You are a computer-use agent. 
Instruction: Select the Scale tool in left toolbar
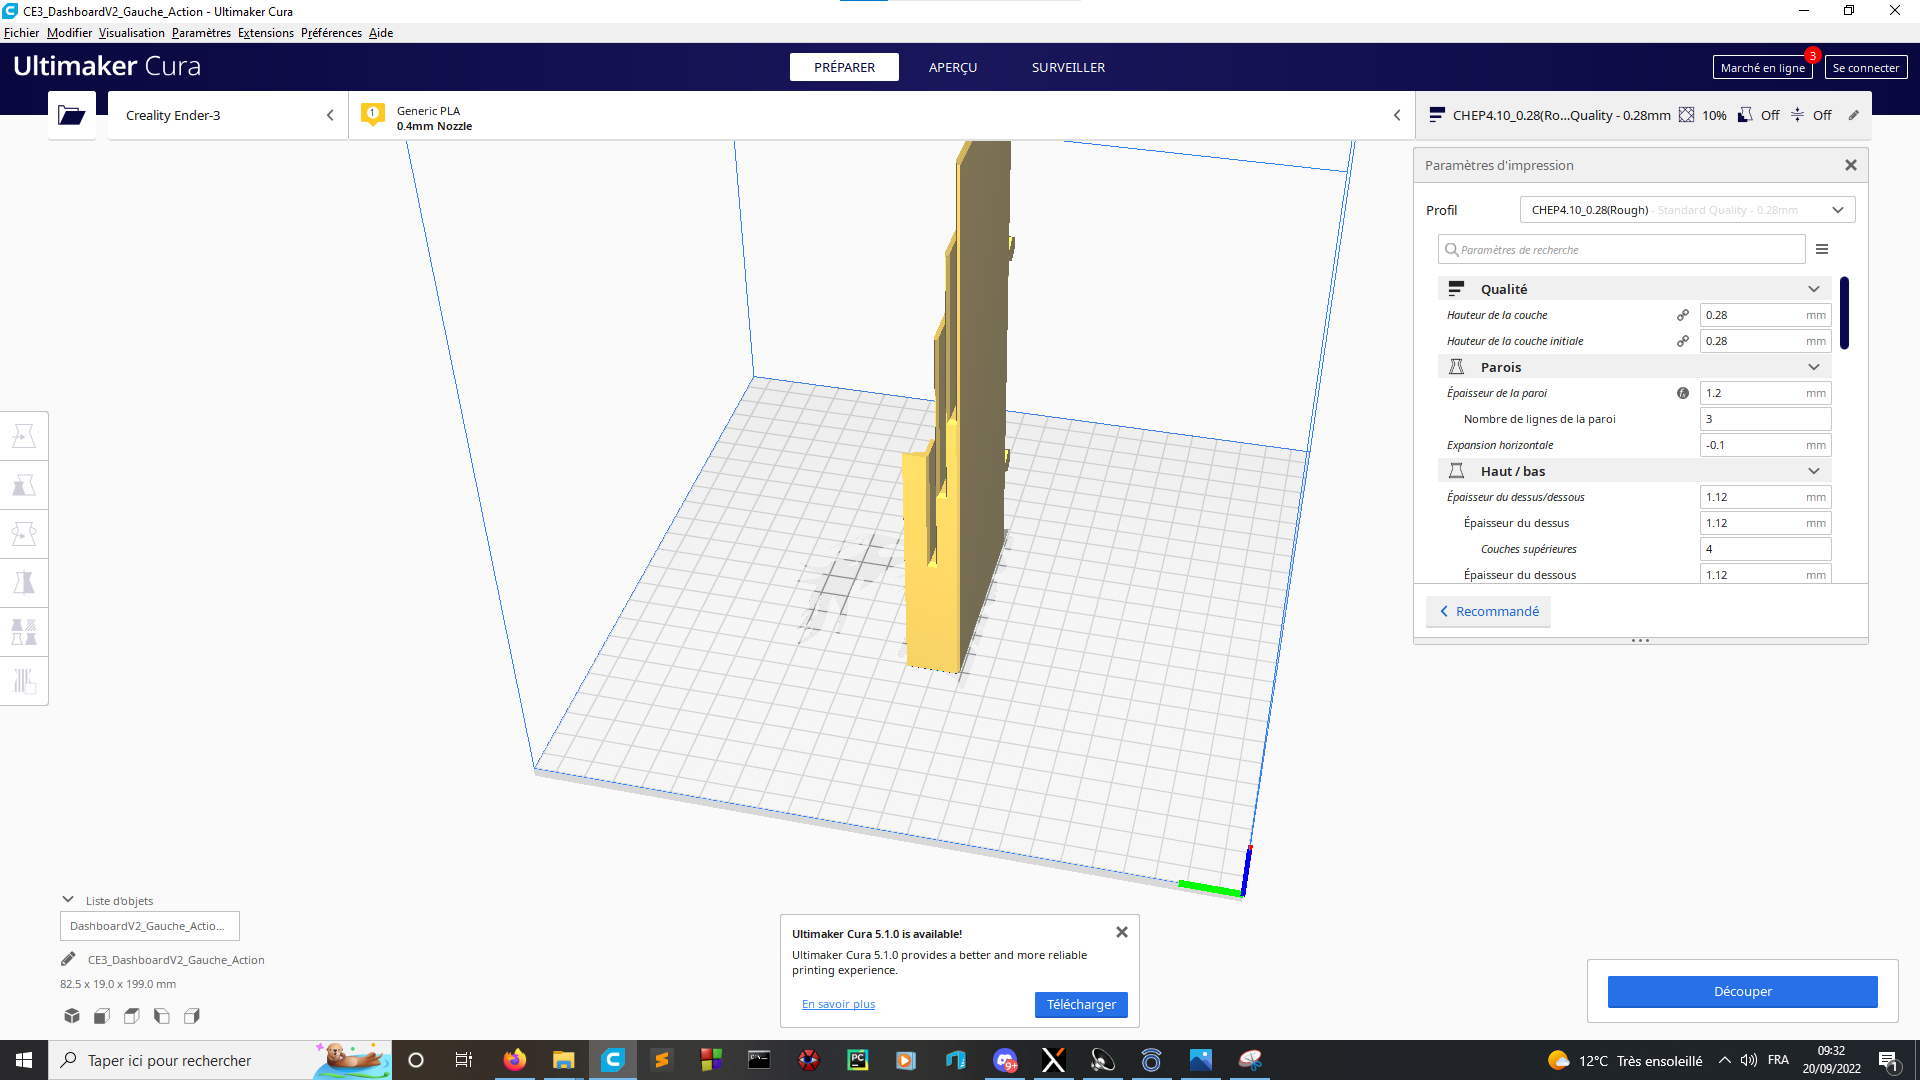pyautogui.click(x=24, y=485)
